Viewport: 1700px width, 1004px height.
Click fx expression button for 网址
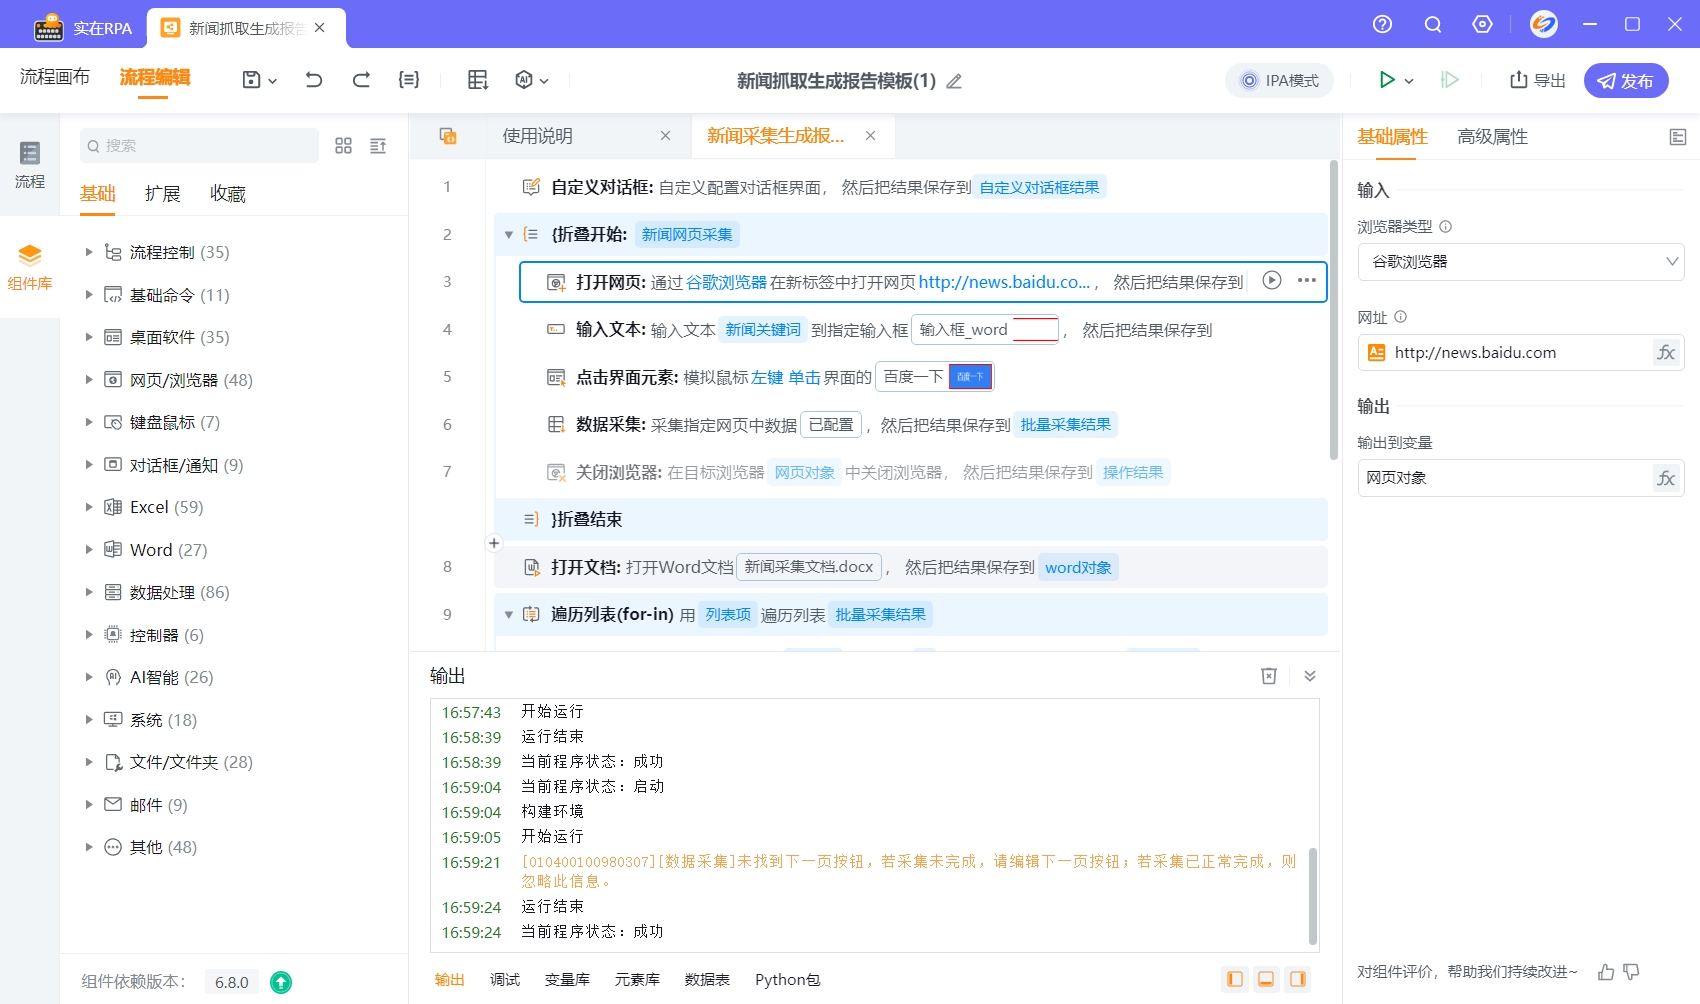(1666, 353)
